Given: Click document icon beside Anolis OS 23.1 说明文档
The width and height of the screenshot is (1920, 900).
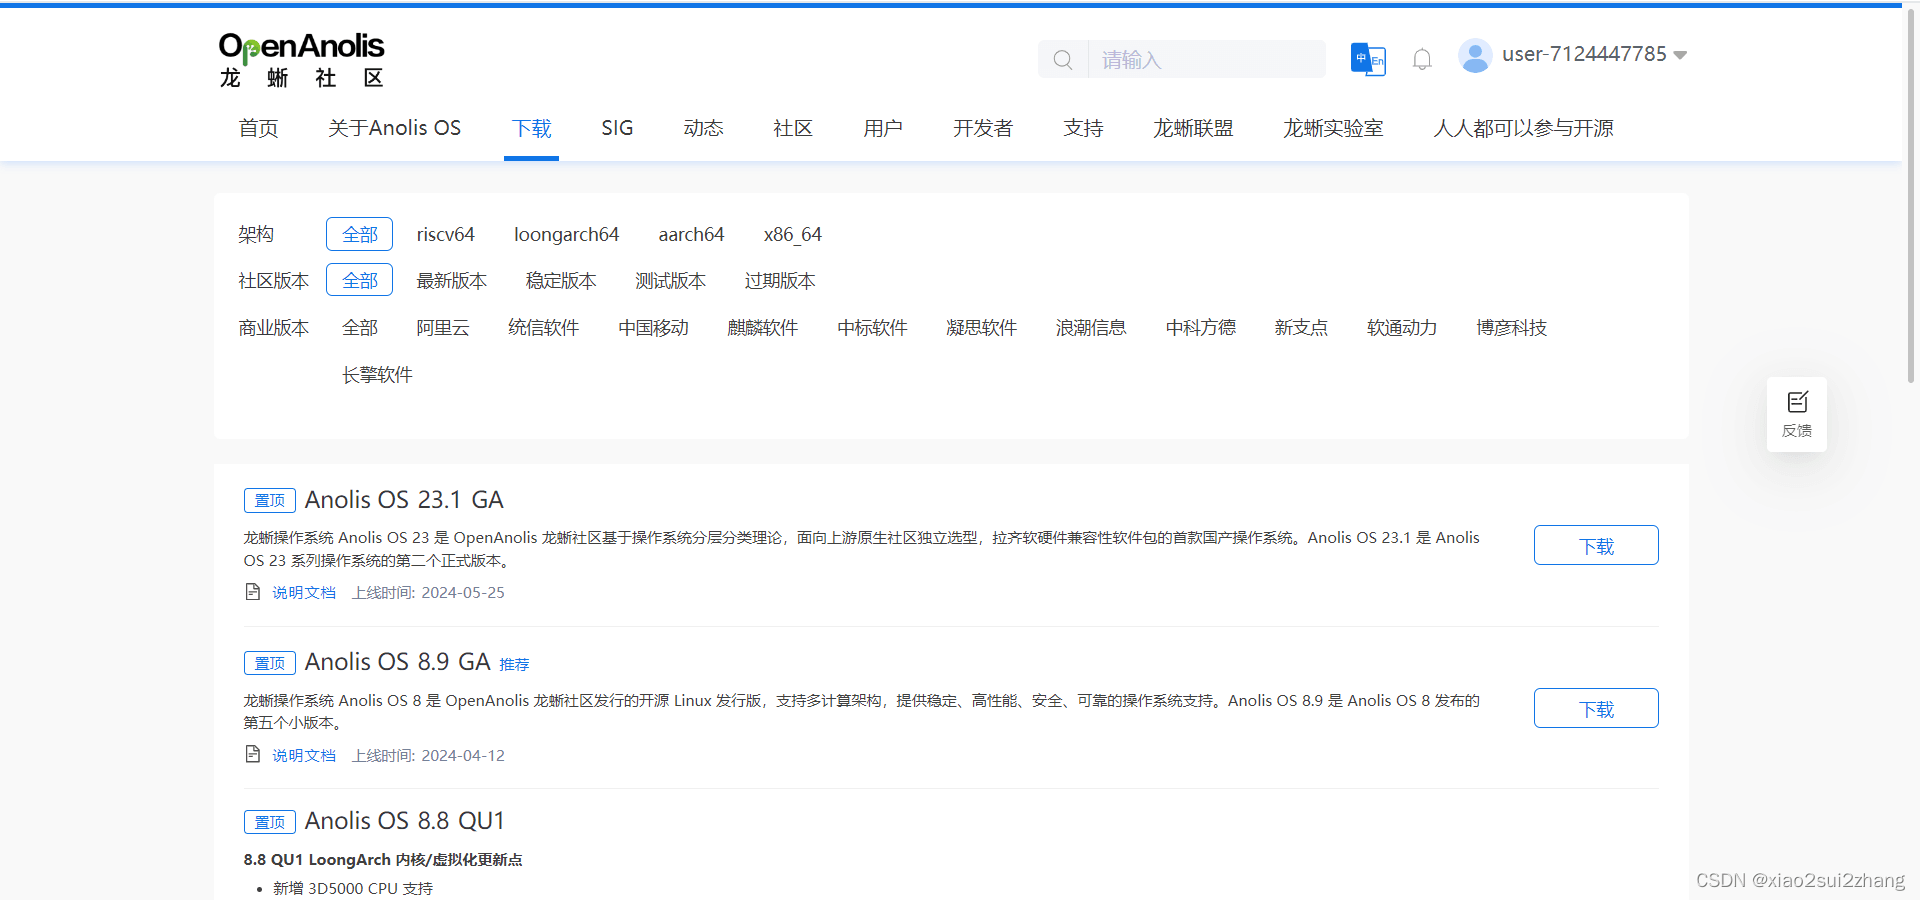Looking at the screenshot, I should (253, 592).
